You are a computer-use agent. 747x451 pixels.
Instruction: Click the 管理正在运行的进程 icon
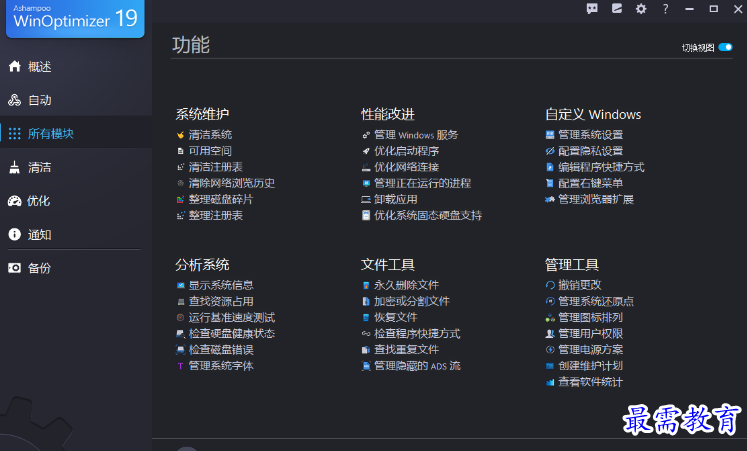pos(366,183)
